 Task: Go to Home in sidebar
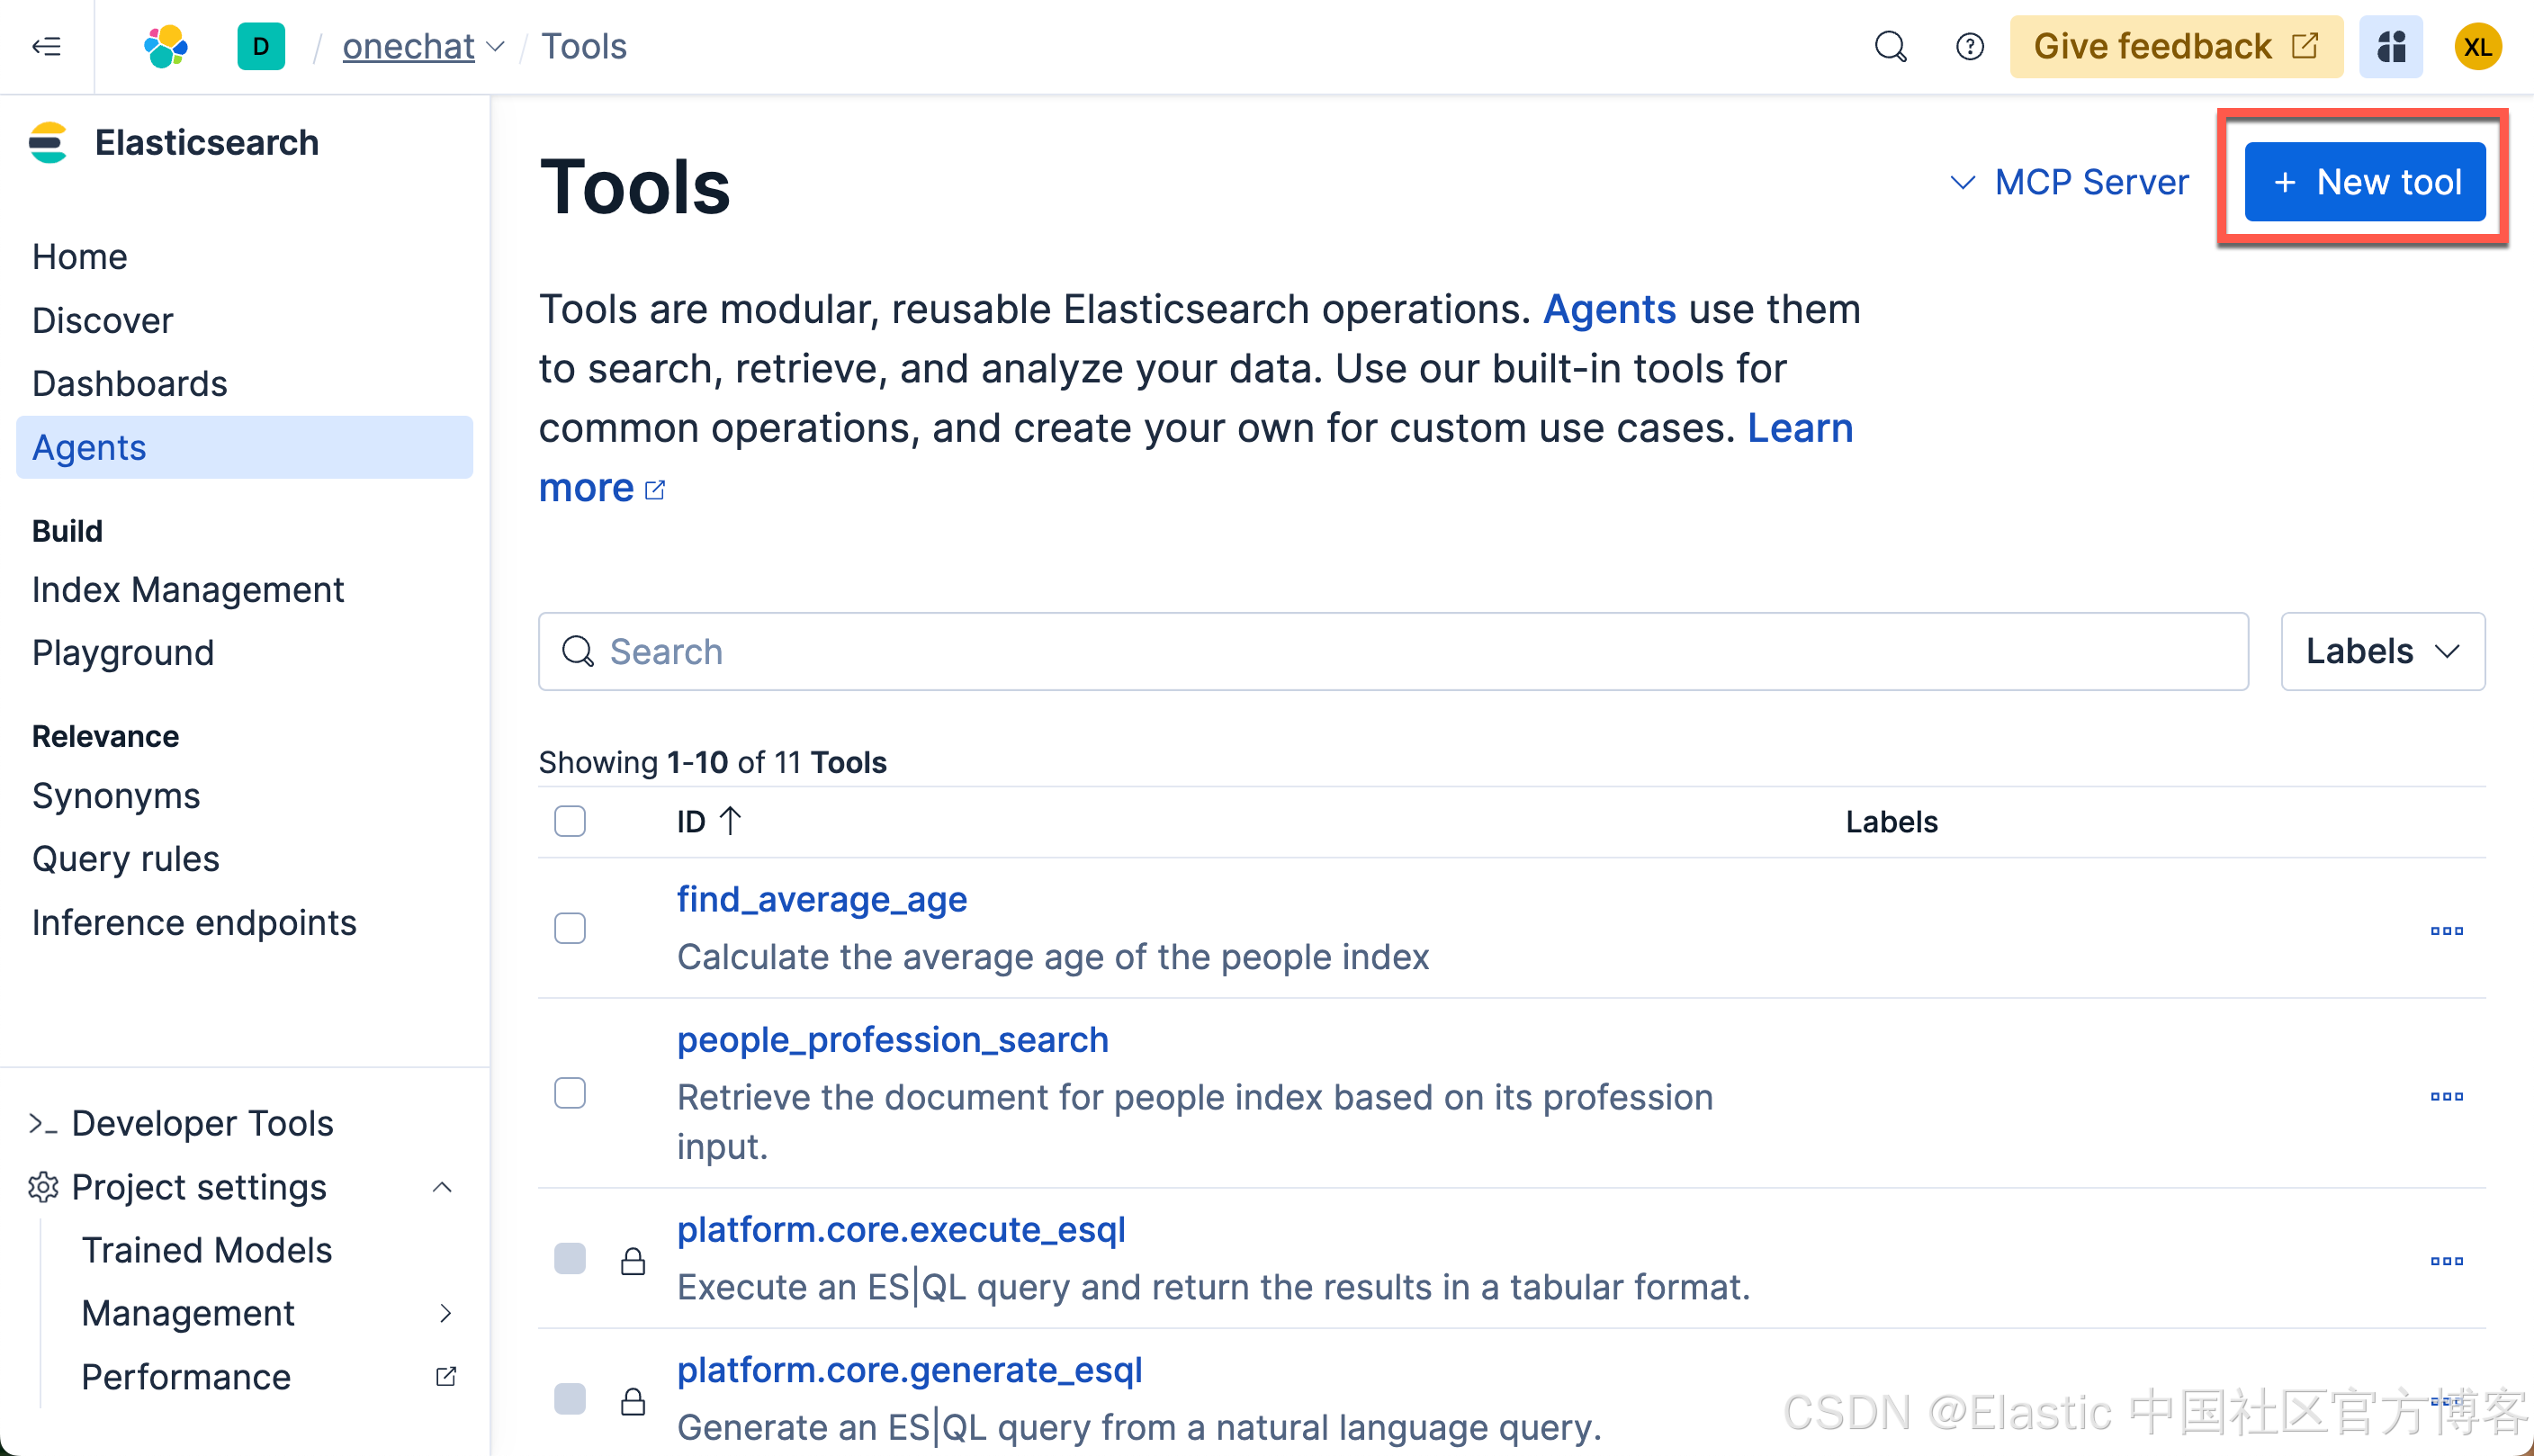(x=80, y=257)
